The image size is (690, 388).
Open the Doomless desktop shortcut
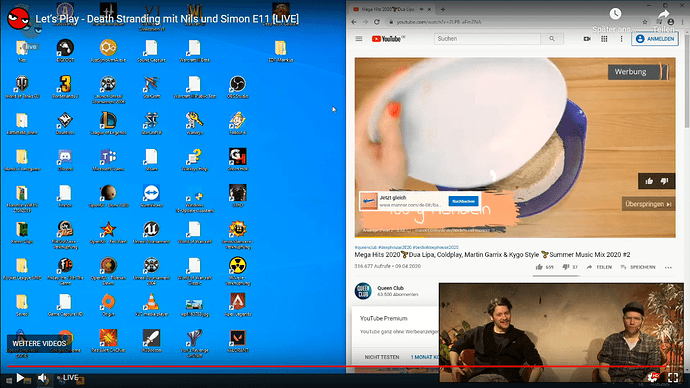(x=65, y=120)
